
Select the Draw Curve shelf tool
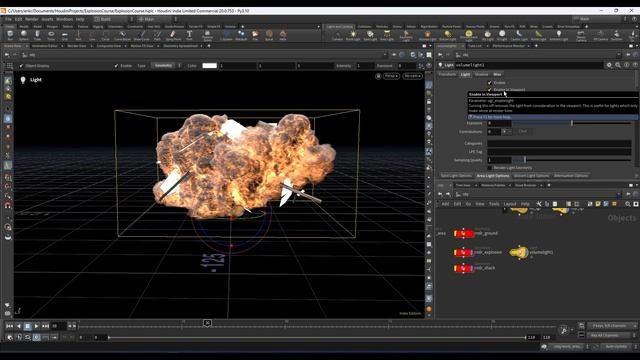click(141, 35)
